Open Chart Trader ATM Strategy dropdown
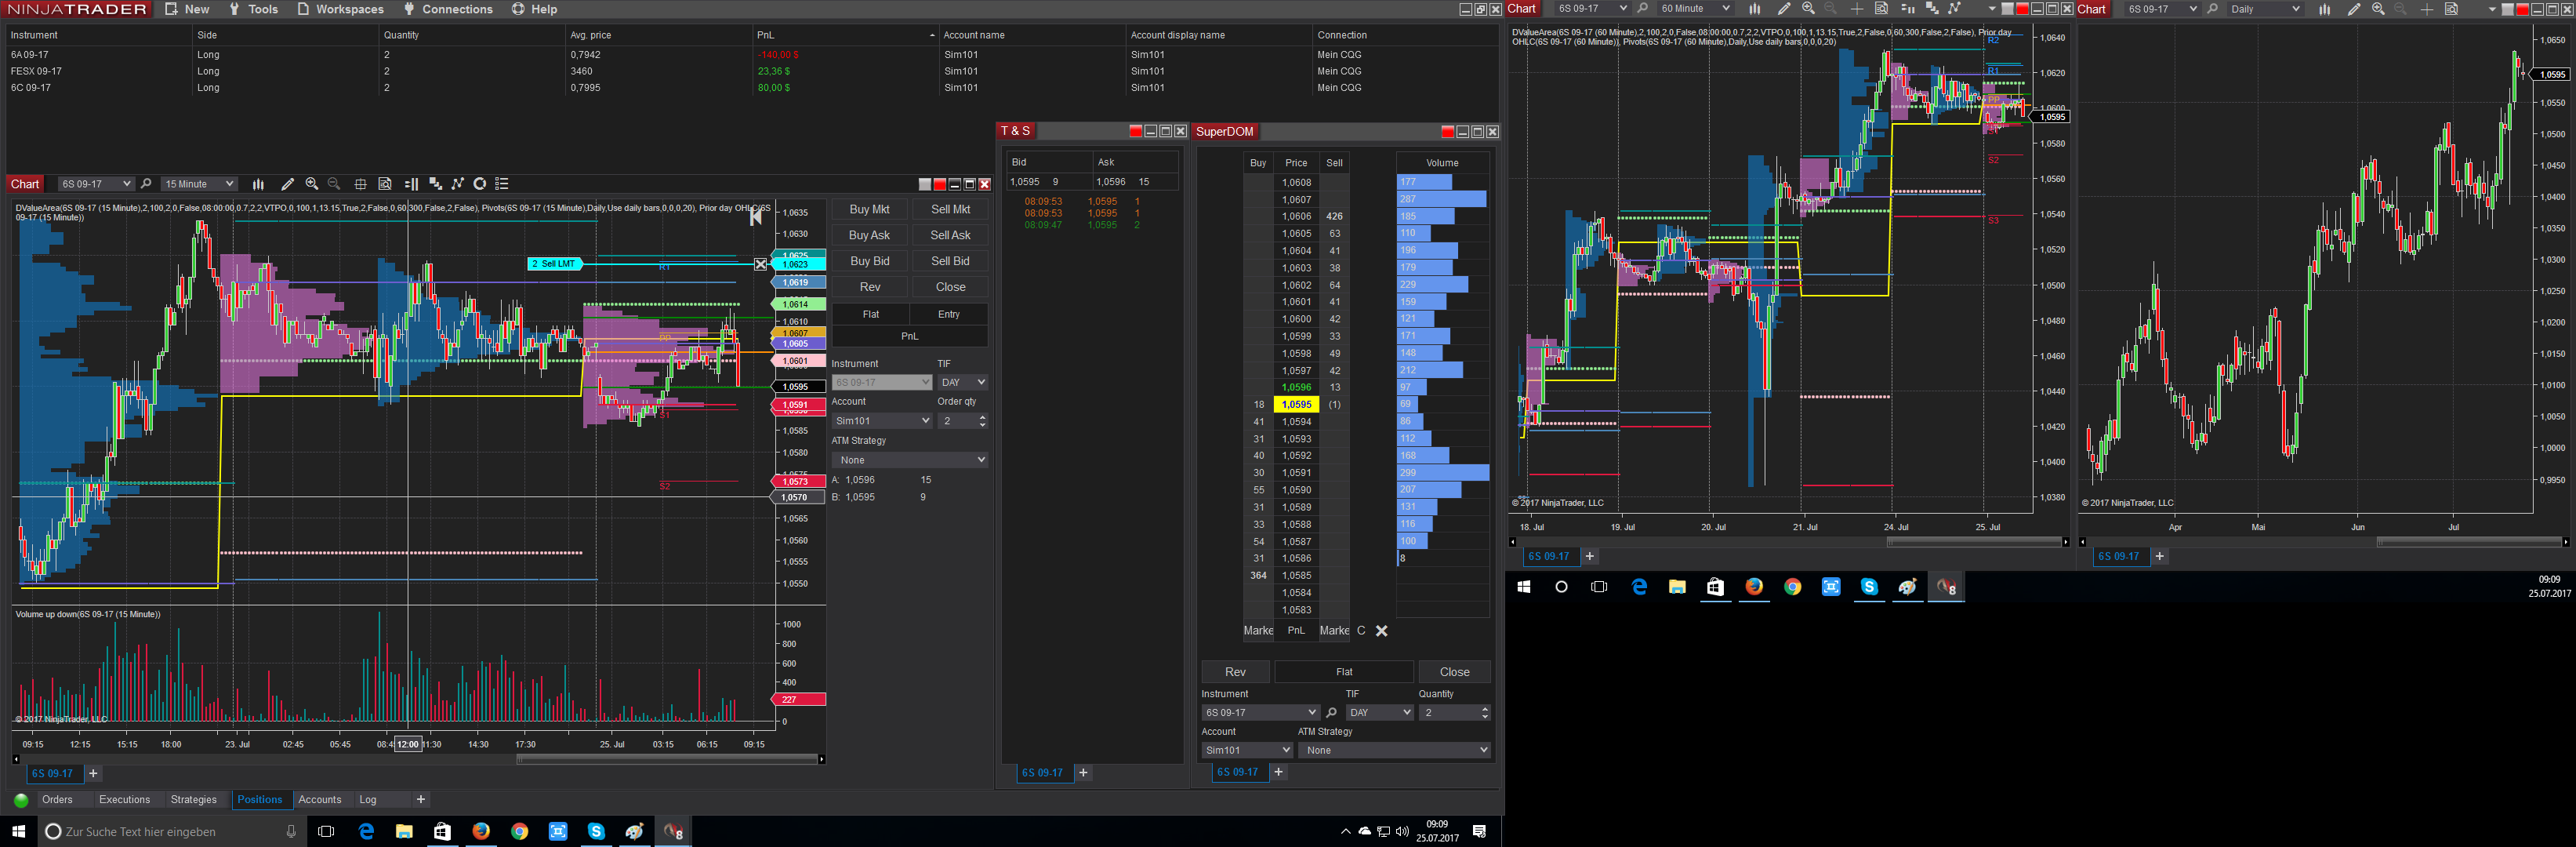 pos(910,460)
